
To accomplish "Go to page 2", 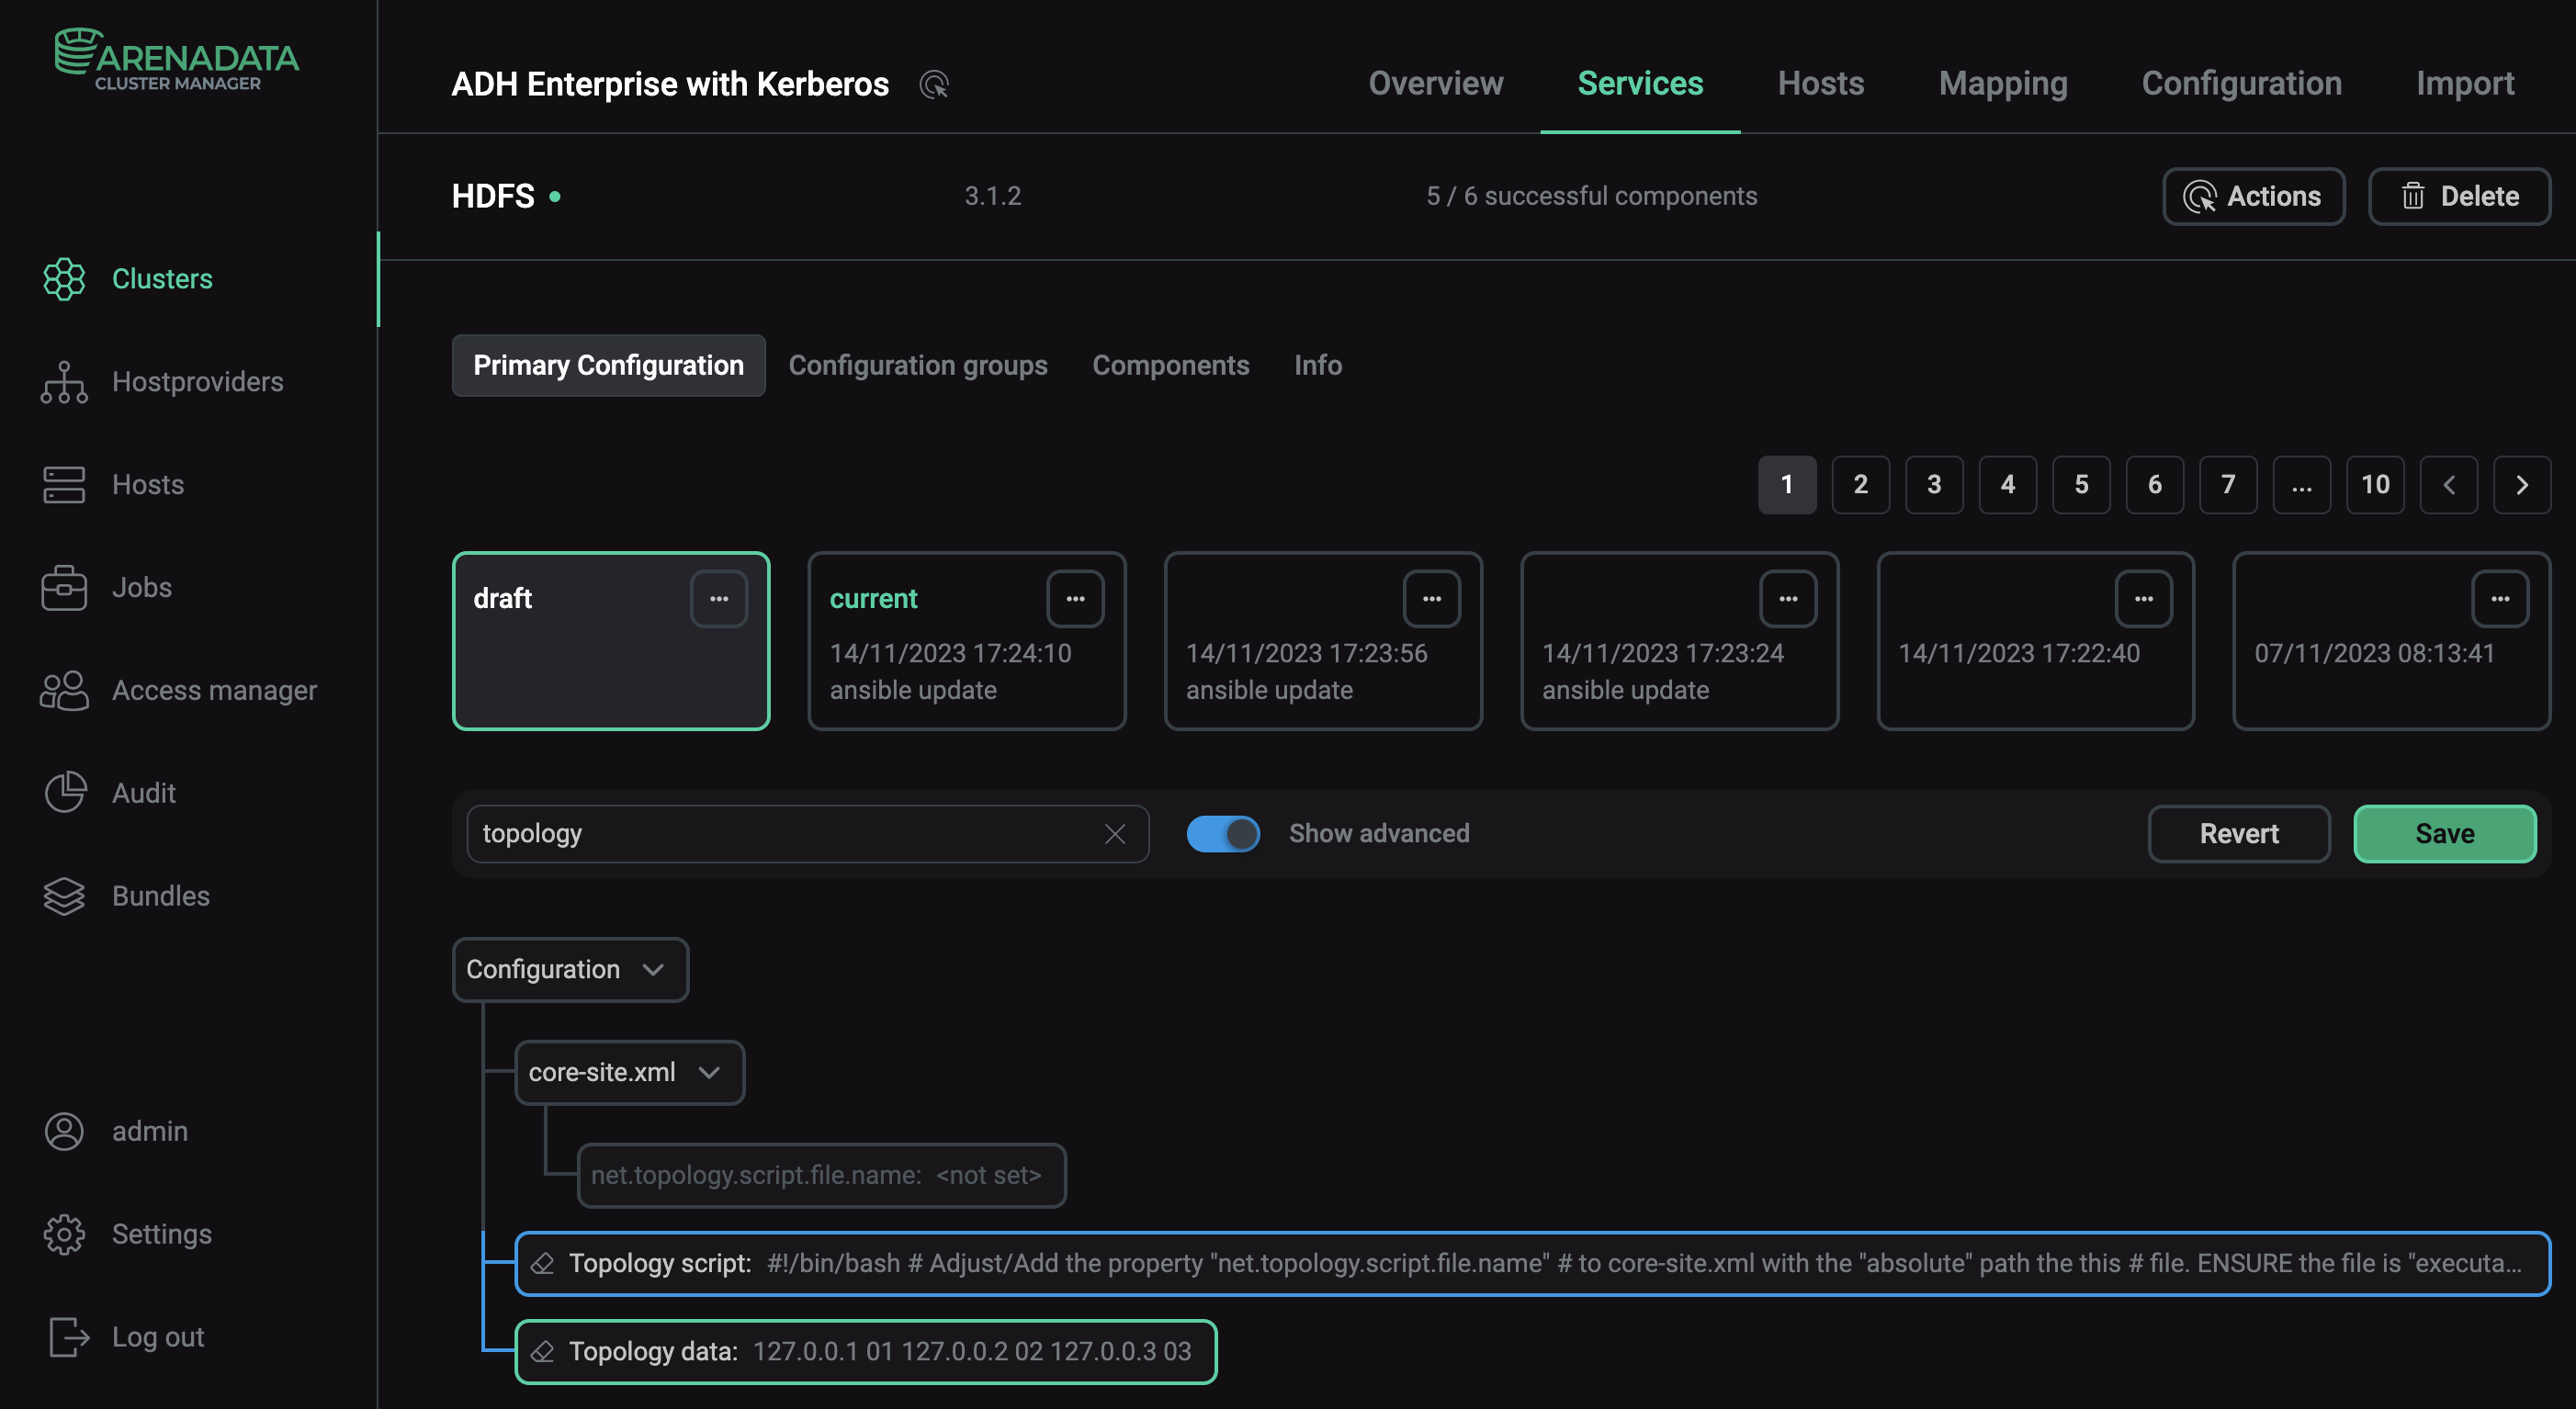I will tap(1860, 485).
